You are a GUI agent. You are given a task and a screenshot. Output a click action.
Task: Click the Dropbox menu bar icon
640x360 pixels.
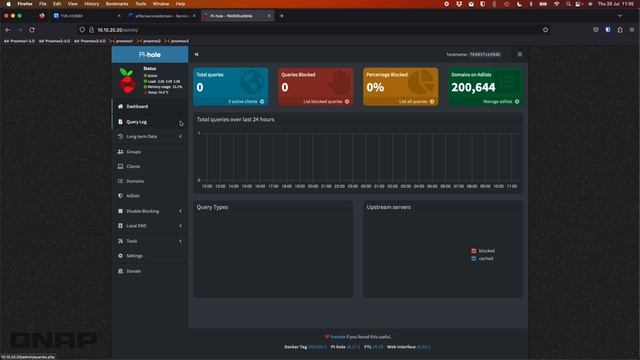click(x=459, y=4)
